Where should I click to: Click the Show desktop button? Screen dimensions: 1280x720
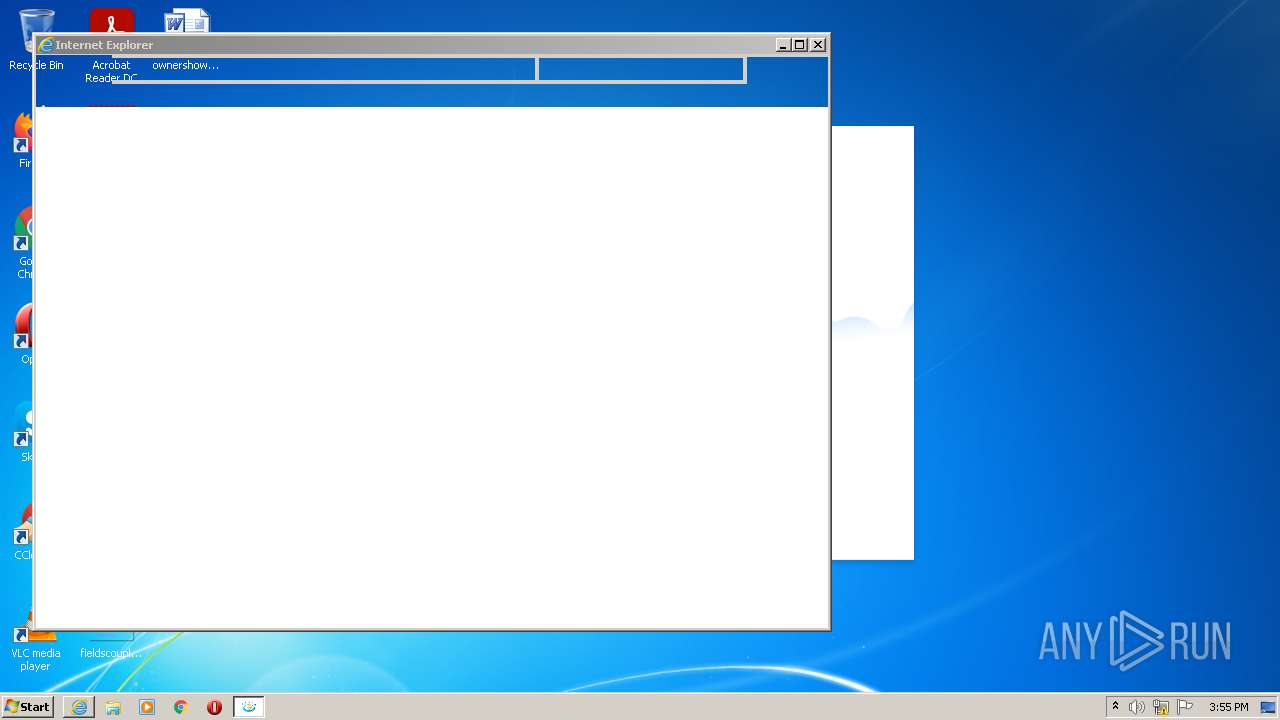point(1269,707)
